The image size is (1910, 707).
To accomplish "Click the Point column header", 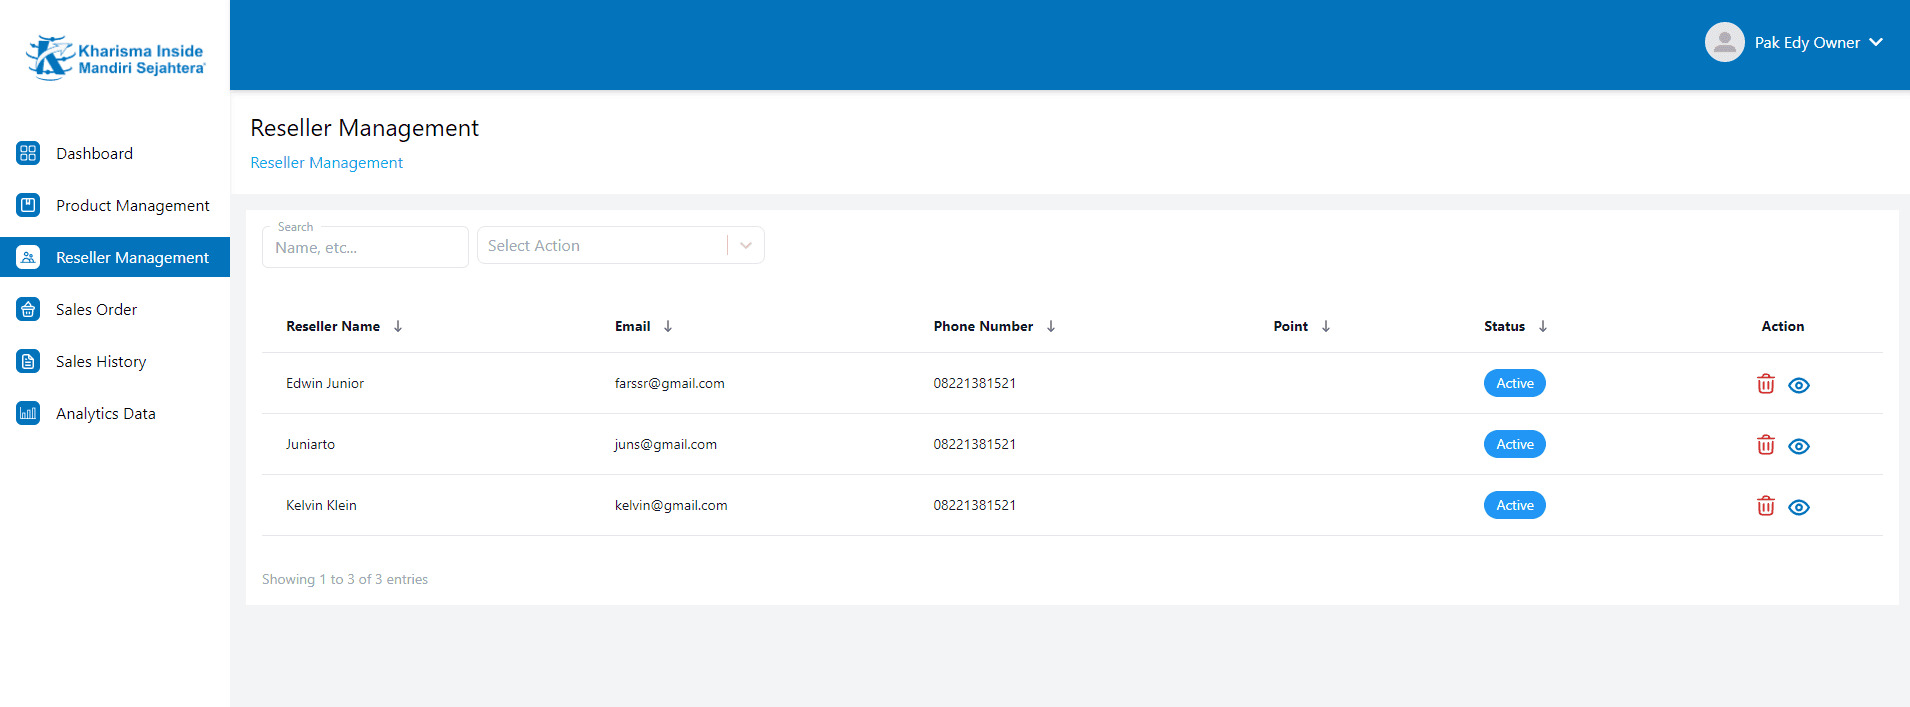I will click(x=1290, y=326).
